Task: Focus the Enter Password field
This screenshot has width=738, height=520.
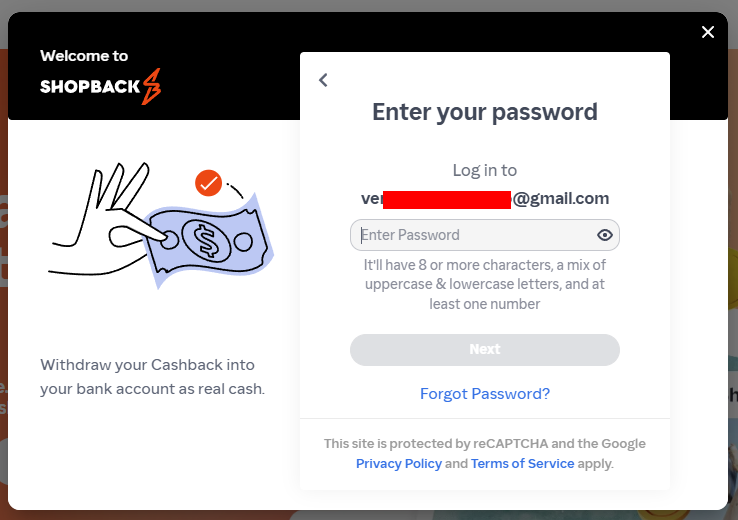Action: click(x=470, y=235)
